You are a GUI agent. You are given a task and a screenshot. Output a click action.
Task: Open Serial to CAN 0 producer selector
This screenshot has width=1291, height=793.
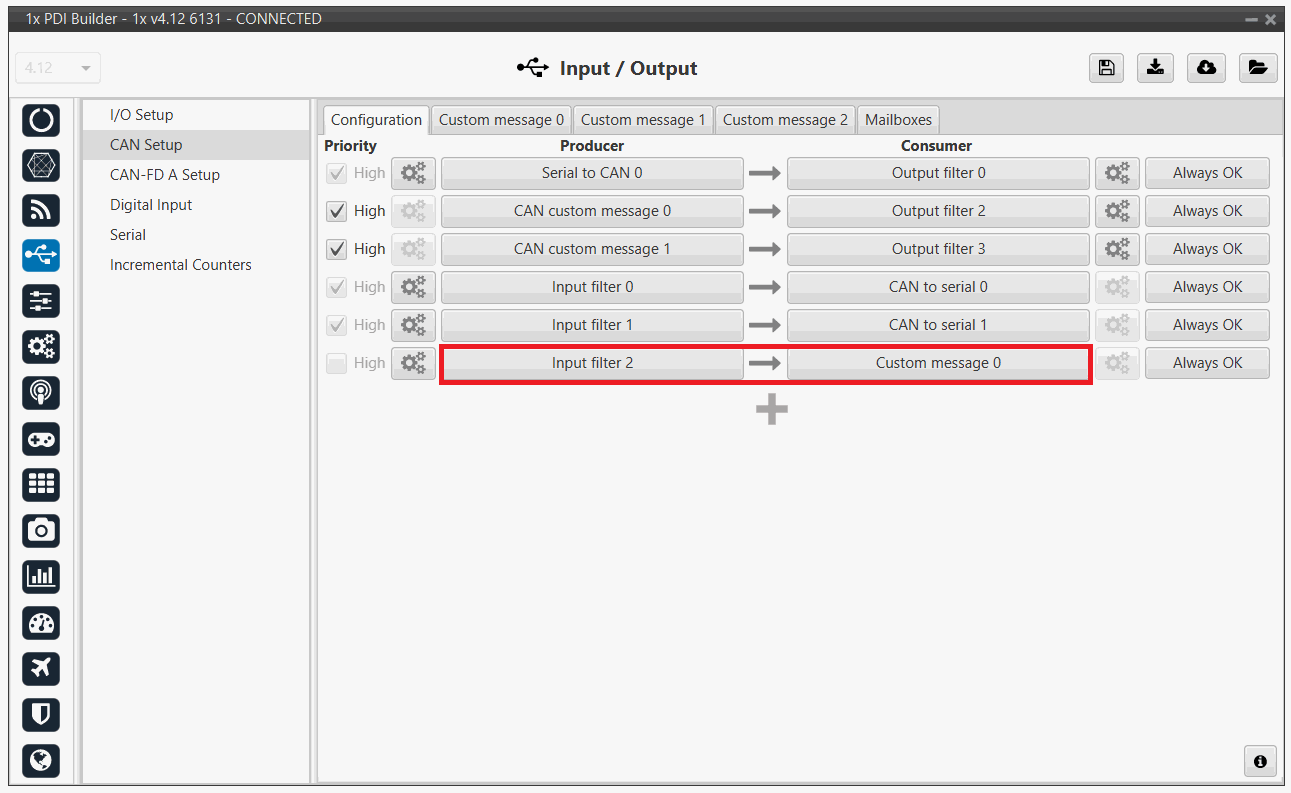click(592, 173)
